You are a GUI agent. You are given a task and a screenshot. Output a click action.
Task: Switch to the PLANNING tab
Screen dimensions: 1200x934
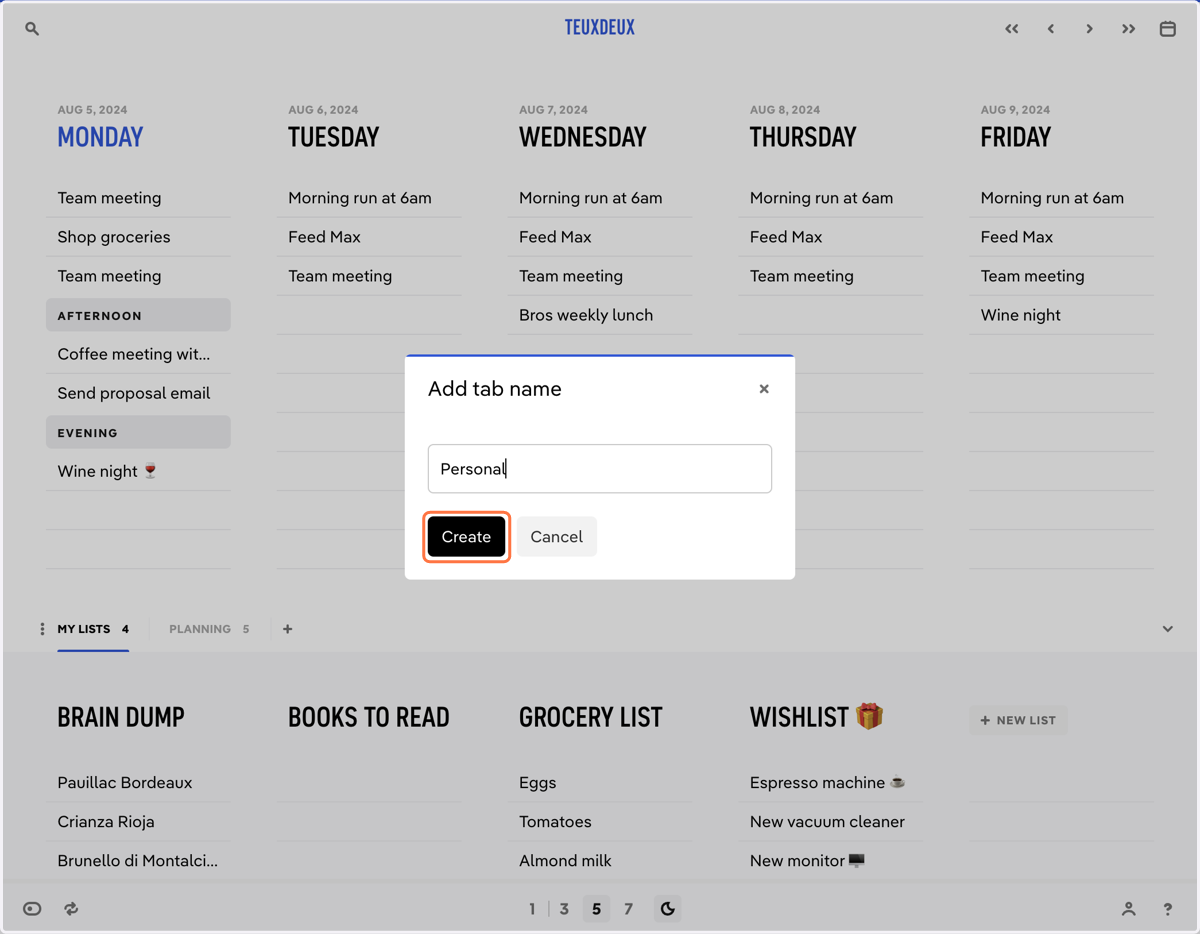(x=209, y=629)
